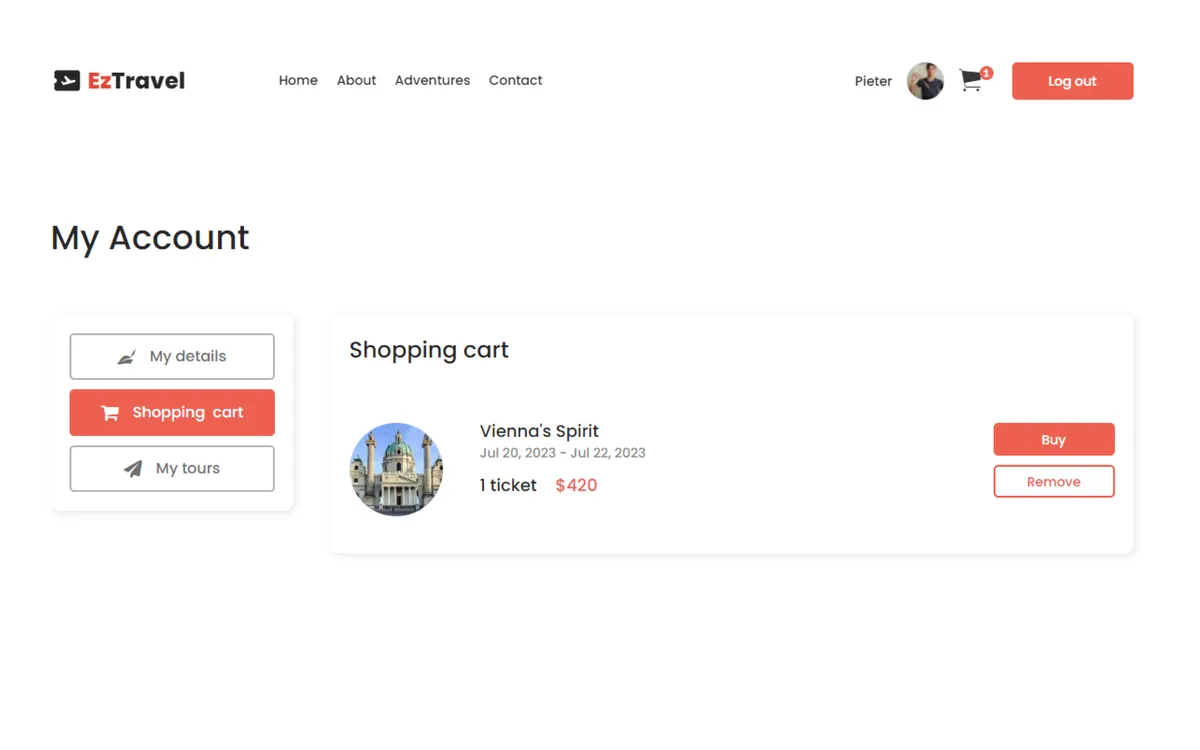Click the Log out button

tap(1072, 81)
